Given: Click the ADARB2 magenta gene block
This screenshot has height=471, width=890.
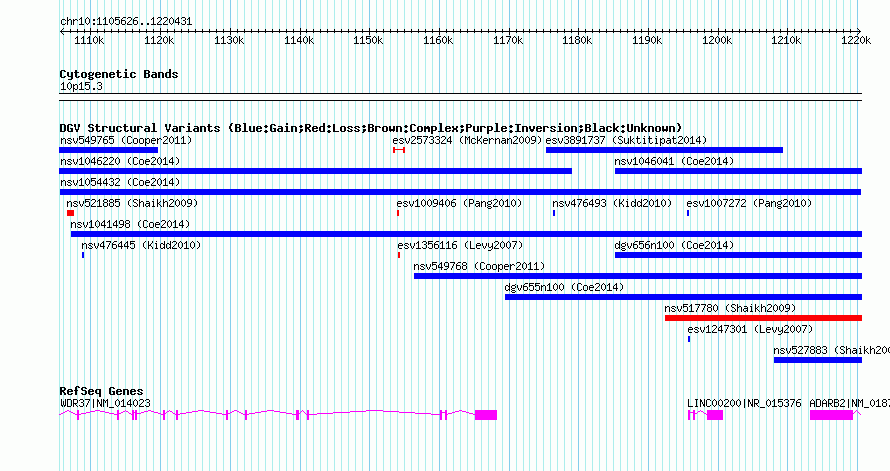Looking at the screenshot, I should (832, 415).
